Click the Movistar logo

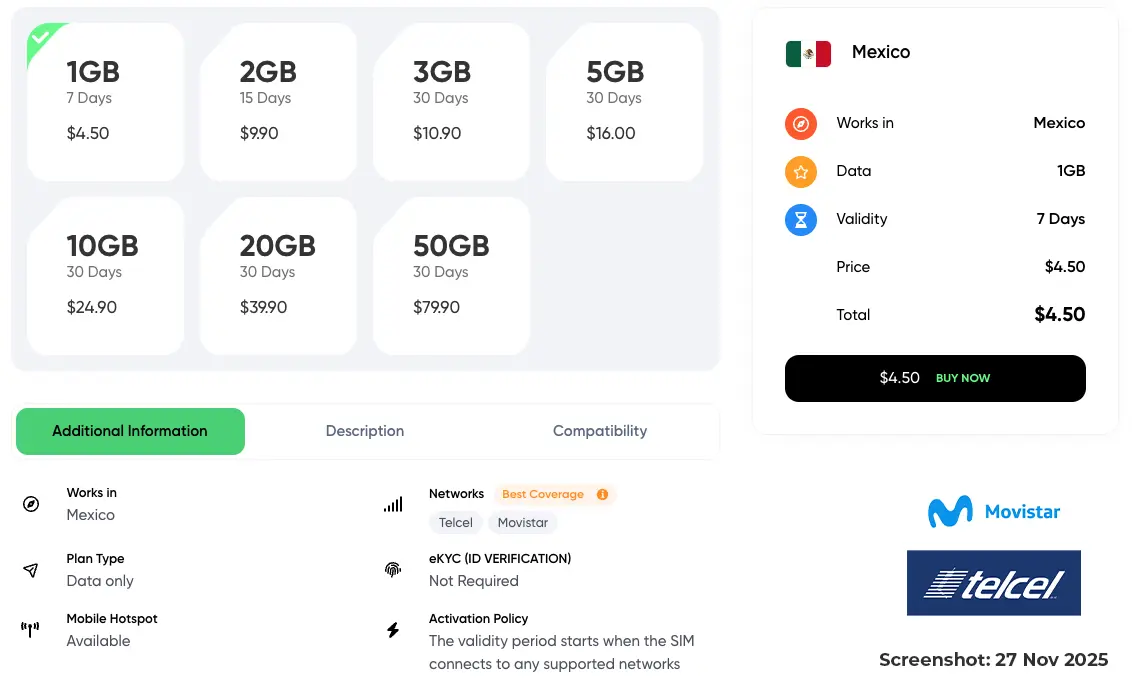click(994, 512)
